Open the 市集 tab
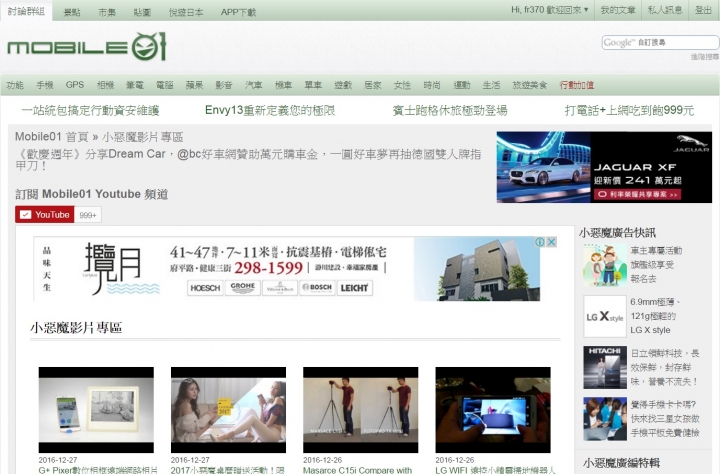Screen dimensions: 720x474 click(x=107, y=12)
